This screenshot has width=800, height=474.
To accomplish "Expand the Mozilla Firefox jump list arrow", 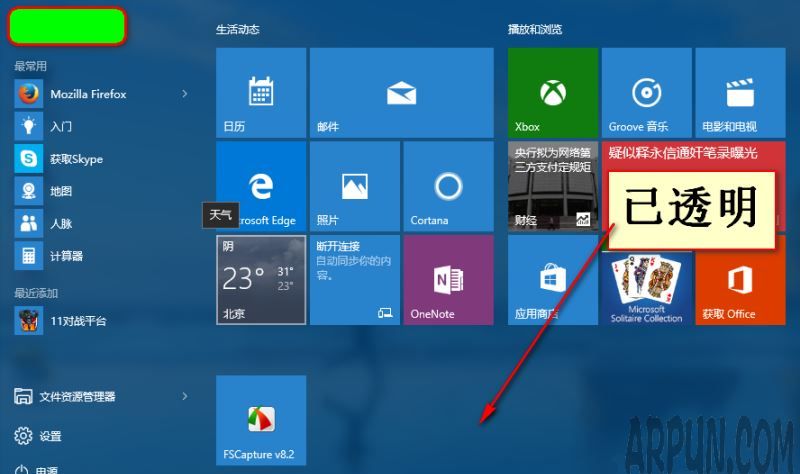I will click(185, 94).
